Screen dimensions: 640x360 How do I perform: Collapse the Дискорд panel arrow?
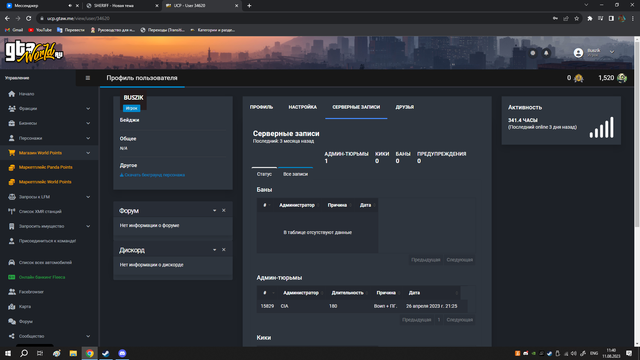pyautogui.click(x=214, y=250)
